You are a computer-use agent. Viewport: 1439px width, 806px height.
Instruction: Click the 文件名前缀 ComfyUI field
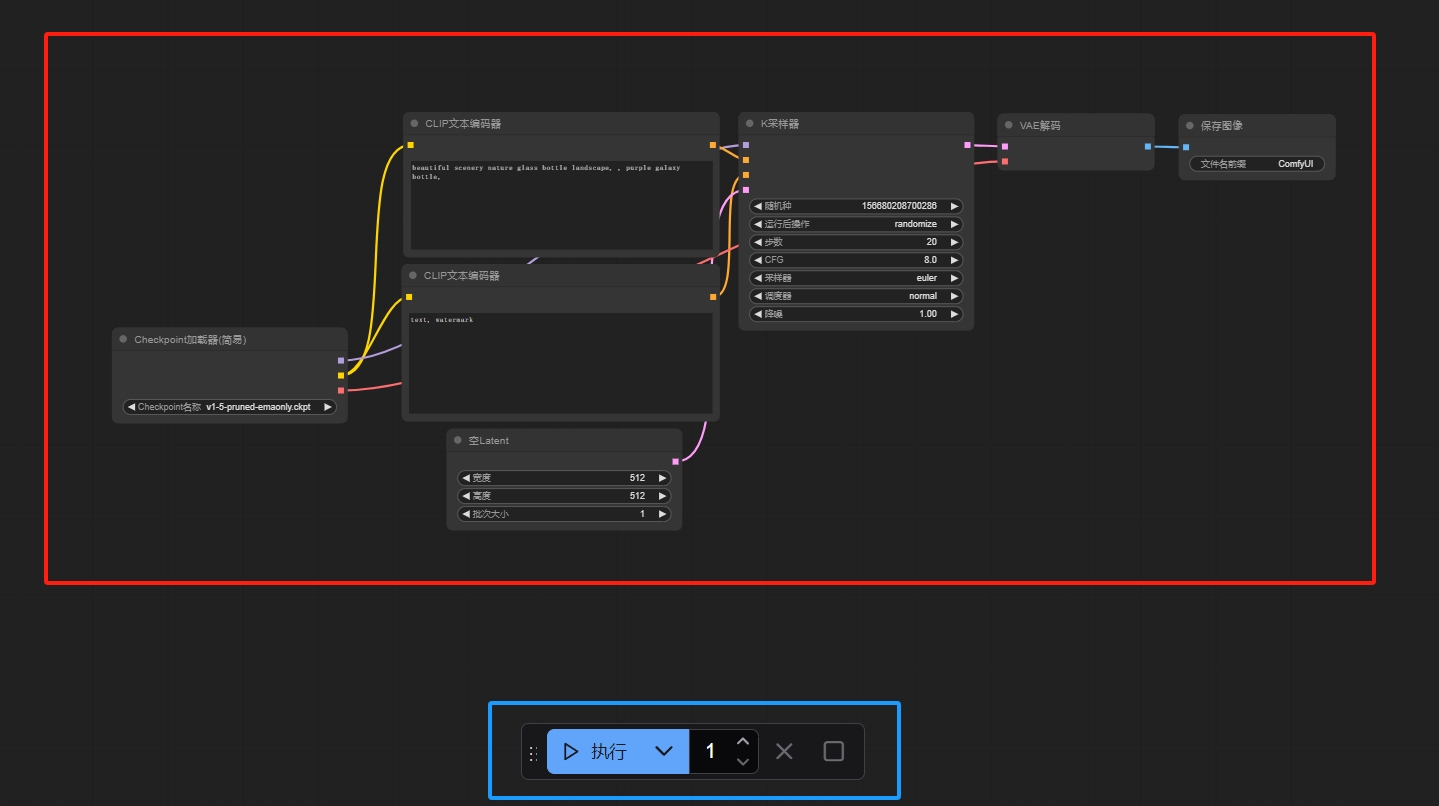coord(1257,164)
